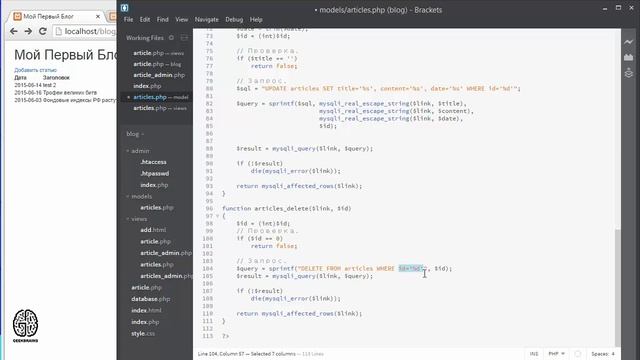Open .htpasswd in admin folder
The width and height of the screenshot is (640, 360).
click(155, 173)
